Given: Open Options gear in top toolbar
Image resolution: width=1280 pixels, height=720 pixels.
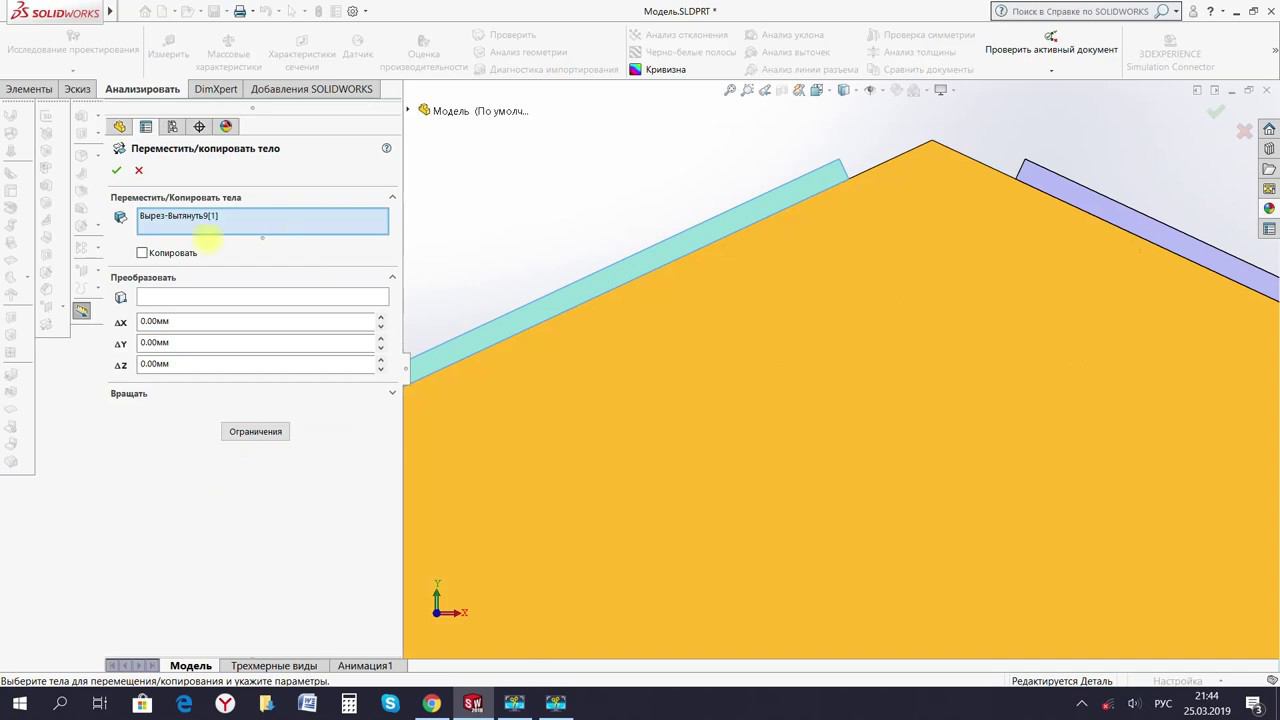Looking at the screenshot, I should [x=353, y=11].
